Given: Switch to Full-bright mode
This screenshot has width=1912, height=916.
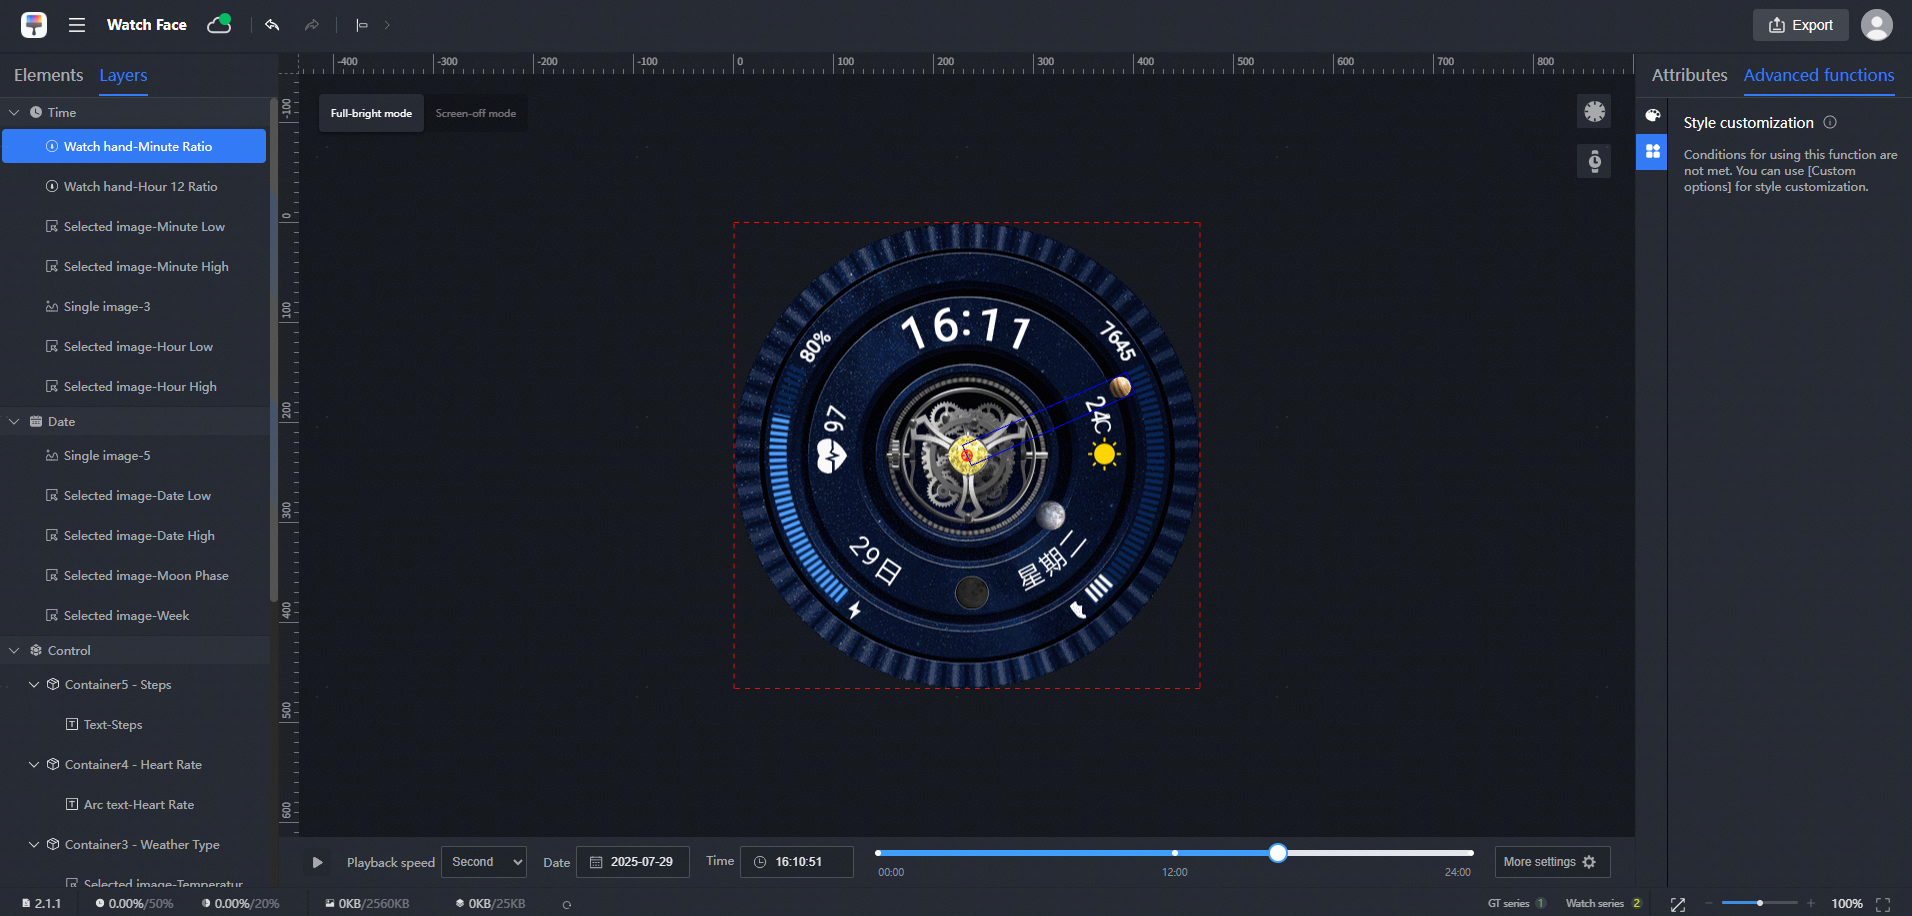Looking at the screenshot, I should 371,113.
